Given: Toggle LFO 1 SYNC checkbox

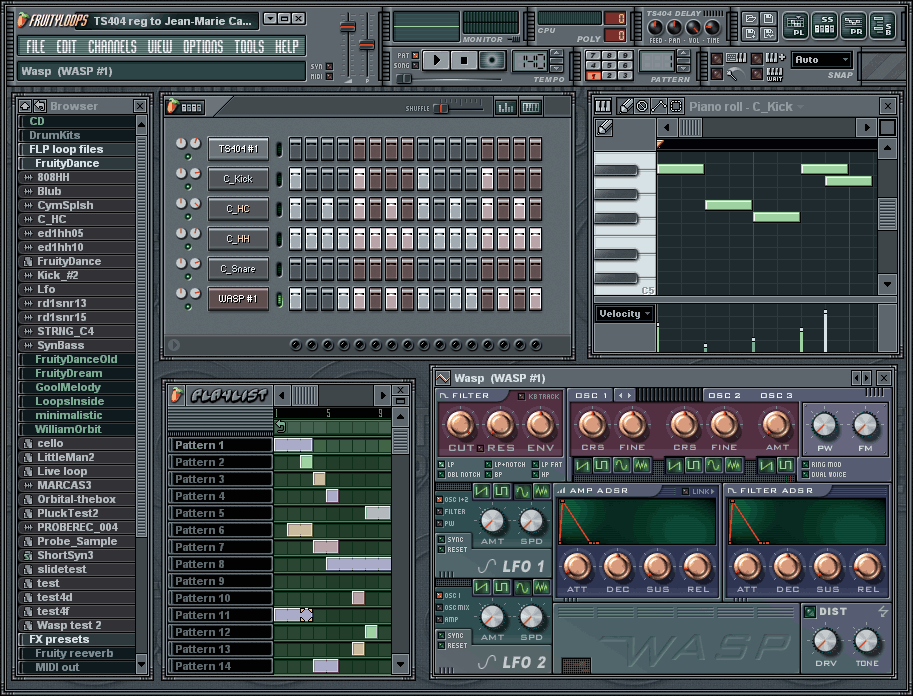Looking at the screenshot, I should (441, 539).
